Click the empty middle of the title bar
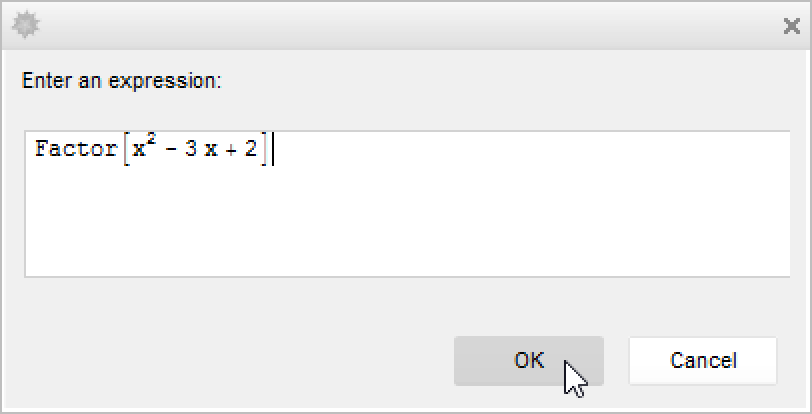 pyautogui.click(x=400, y=25)
